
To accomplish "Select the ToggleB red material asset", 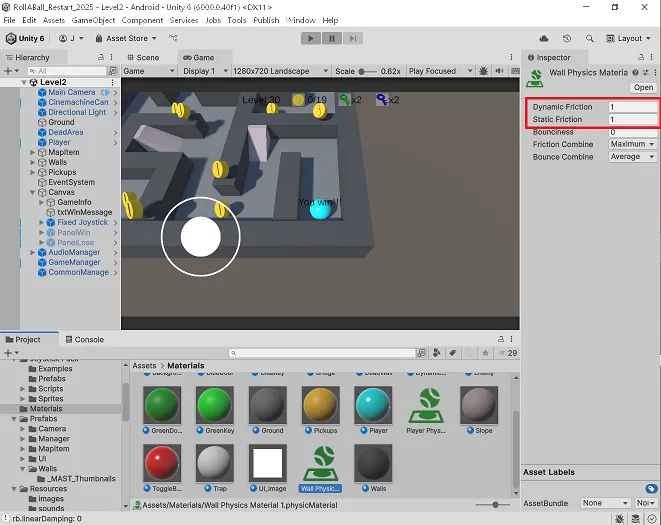I will click(x=161, y=464).
